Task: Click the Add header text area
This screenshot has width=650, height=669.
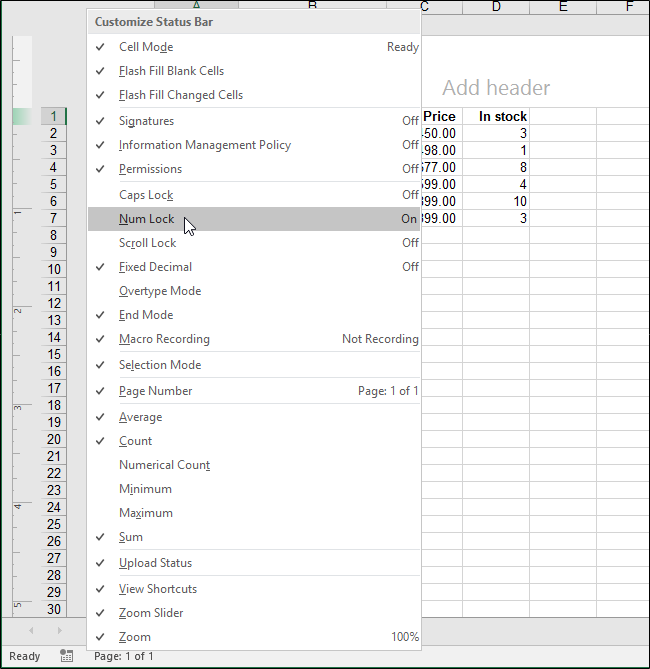Action: coord(496,88)
